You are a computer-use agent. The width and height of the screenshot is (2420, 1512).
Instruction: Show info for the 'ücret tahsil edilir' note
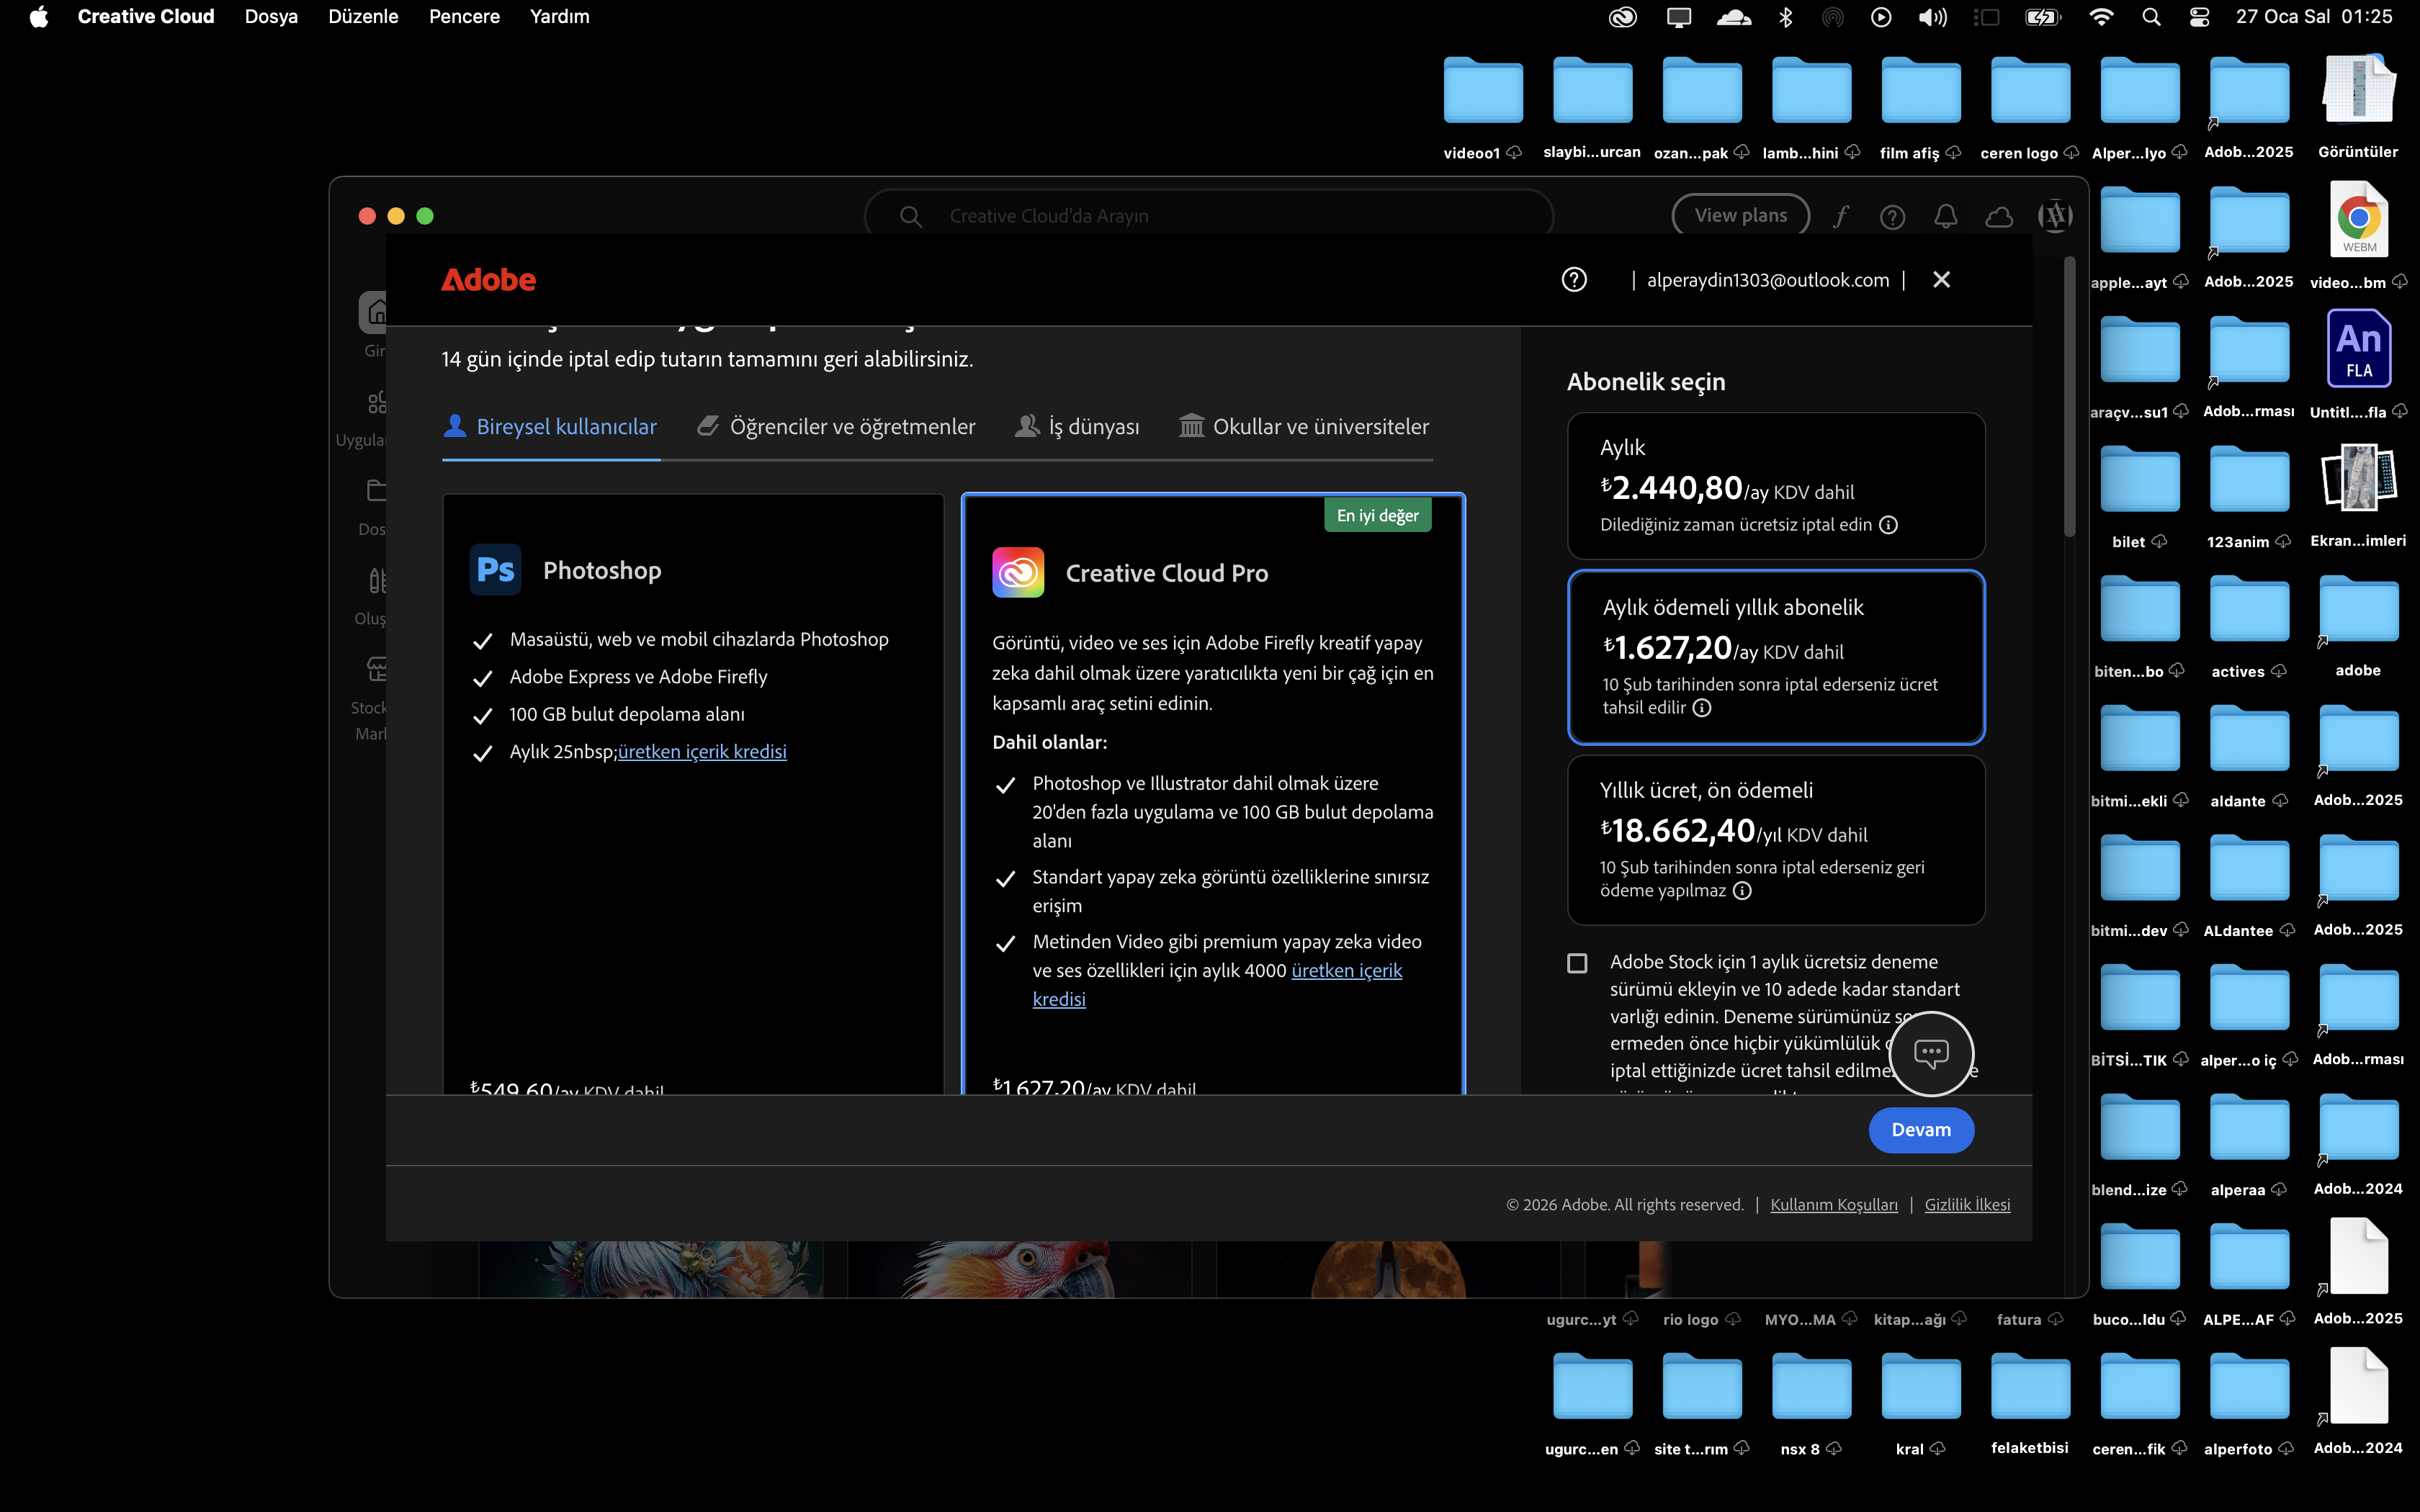click(x=1702, y=708)
